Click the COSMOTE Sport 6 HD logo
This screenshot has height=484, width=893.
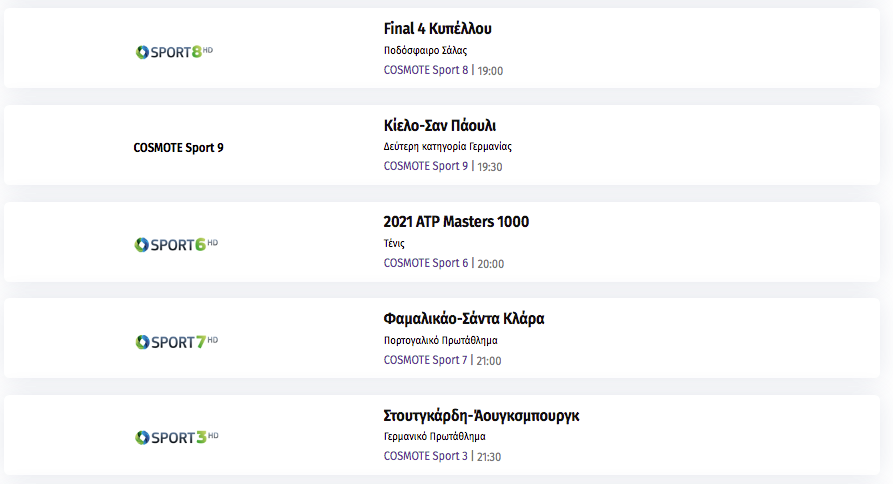pos(176,245)
